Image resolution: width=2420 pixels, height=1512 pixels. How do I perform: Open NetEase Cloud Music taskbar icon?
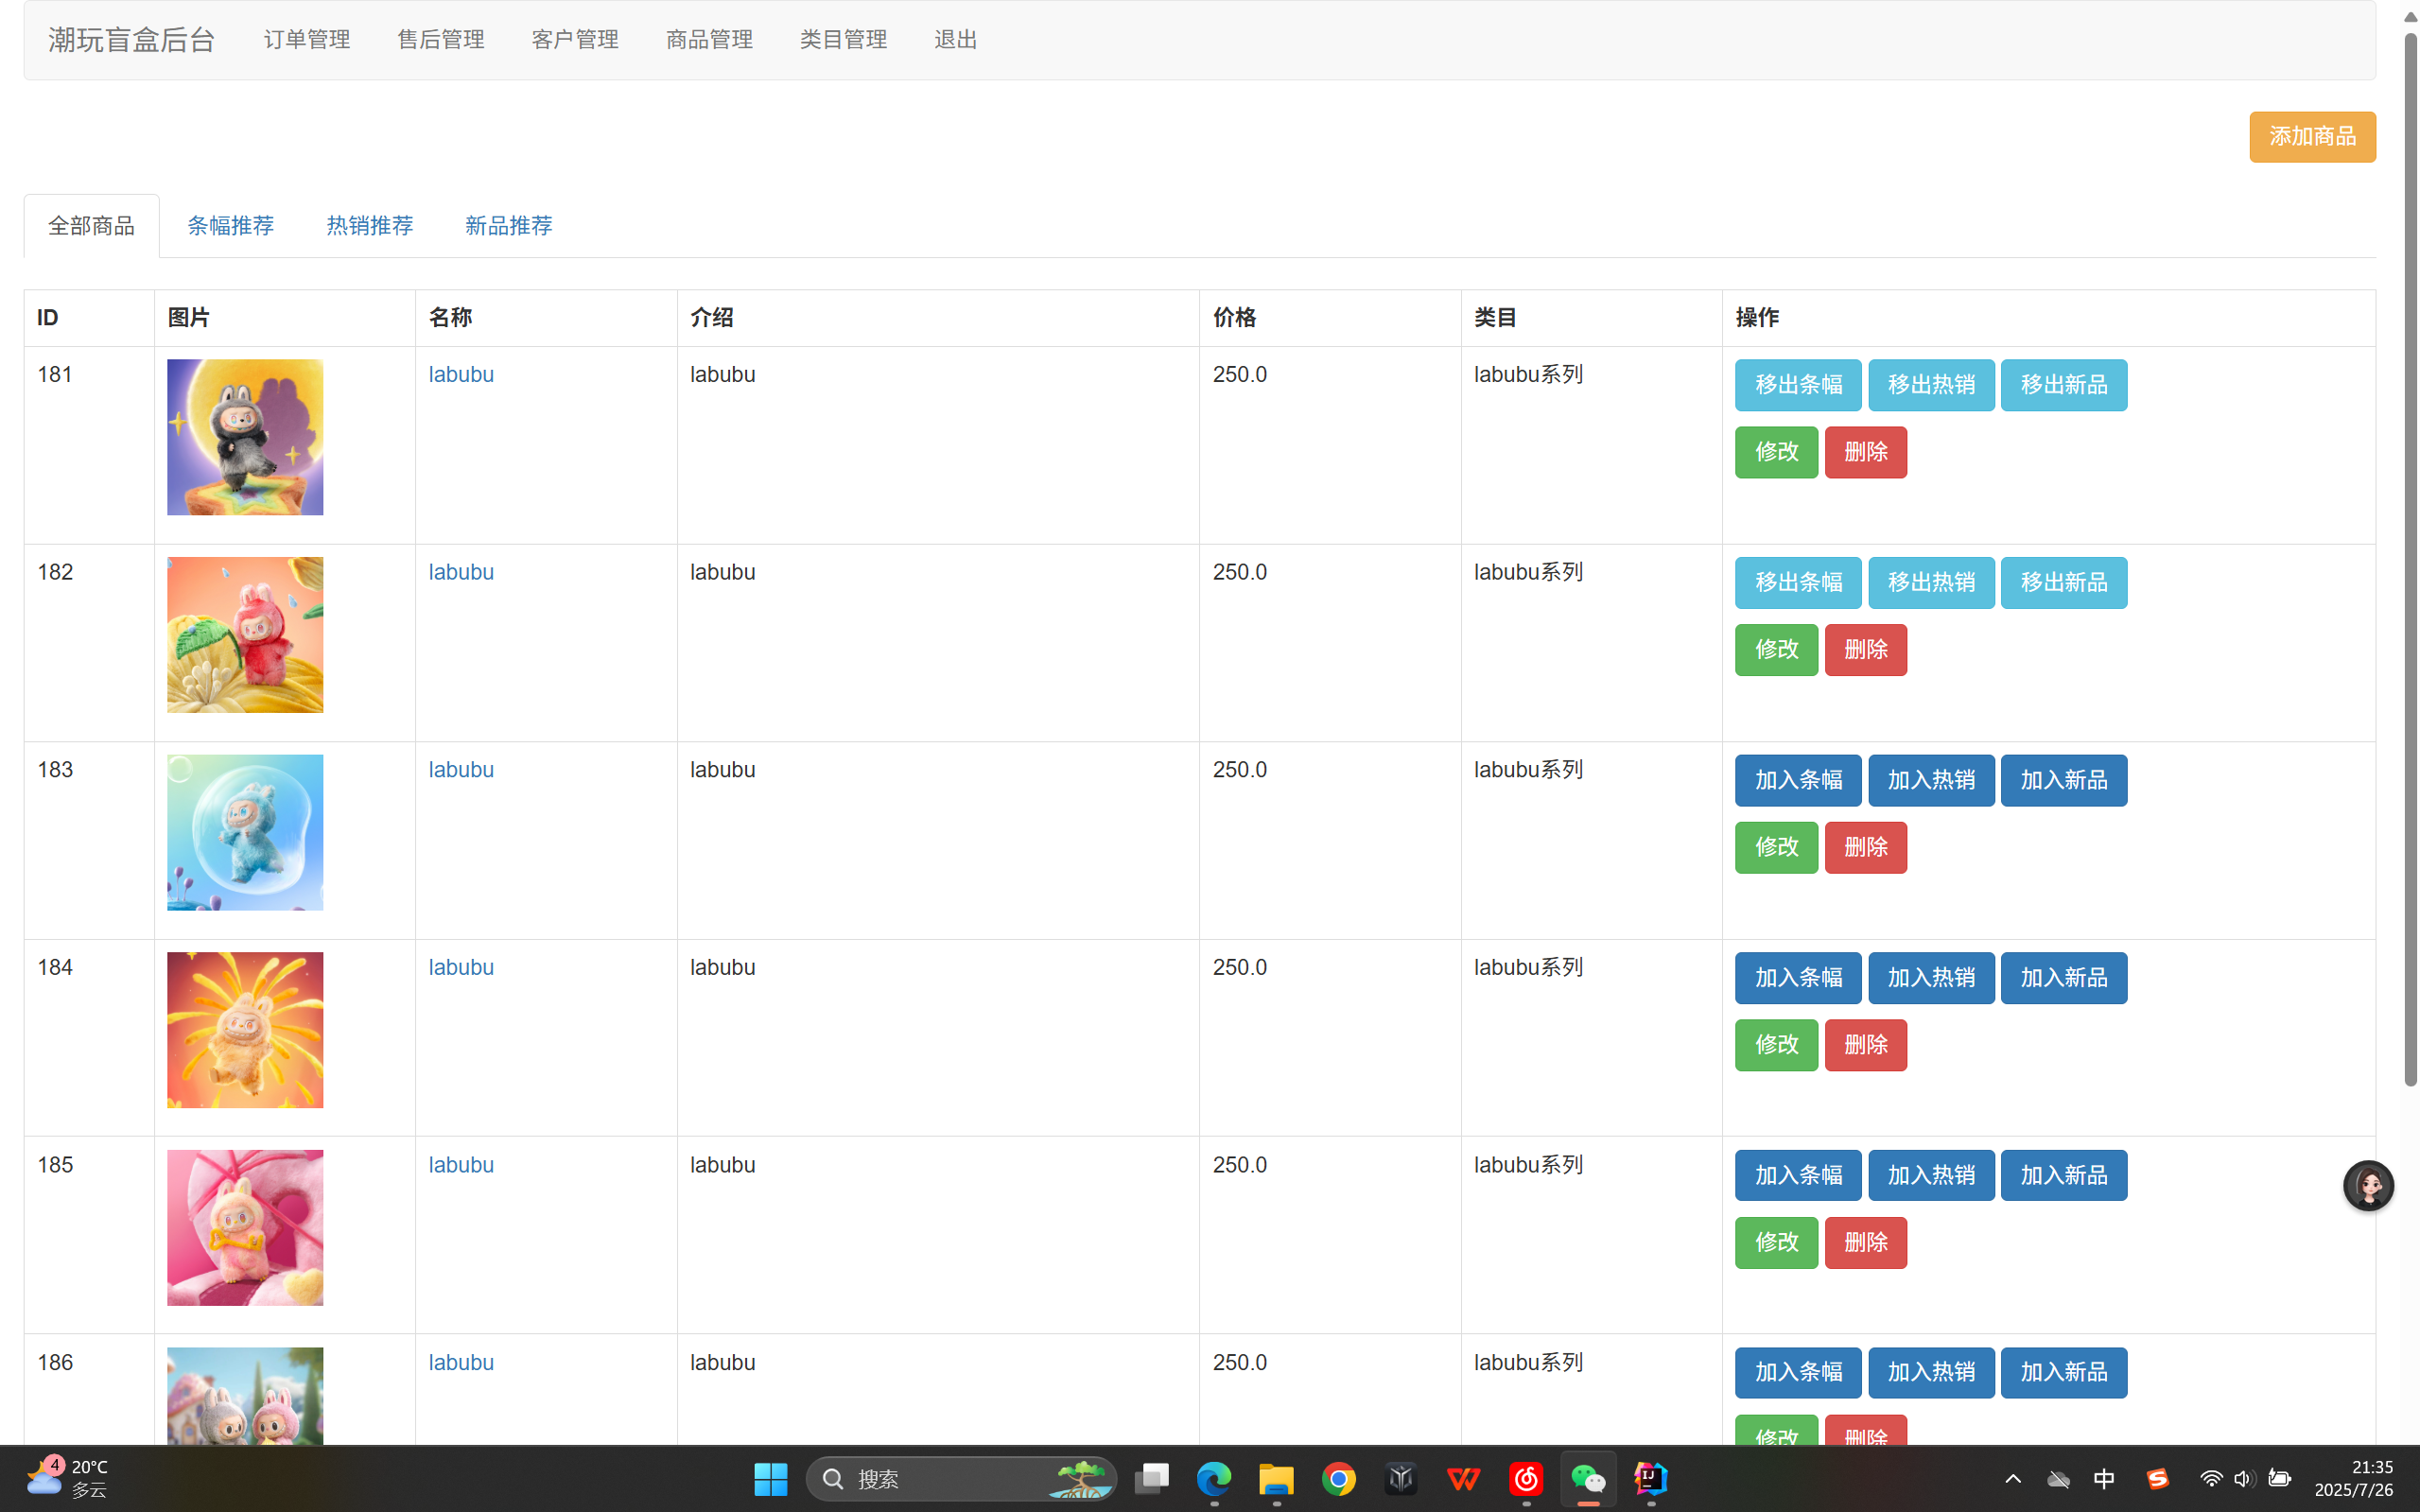pos(1526,1478)
